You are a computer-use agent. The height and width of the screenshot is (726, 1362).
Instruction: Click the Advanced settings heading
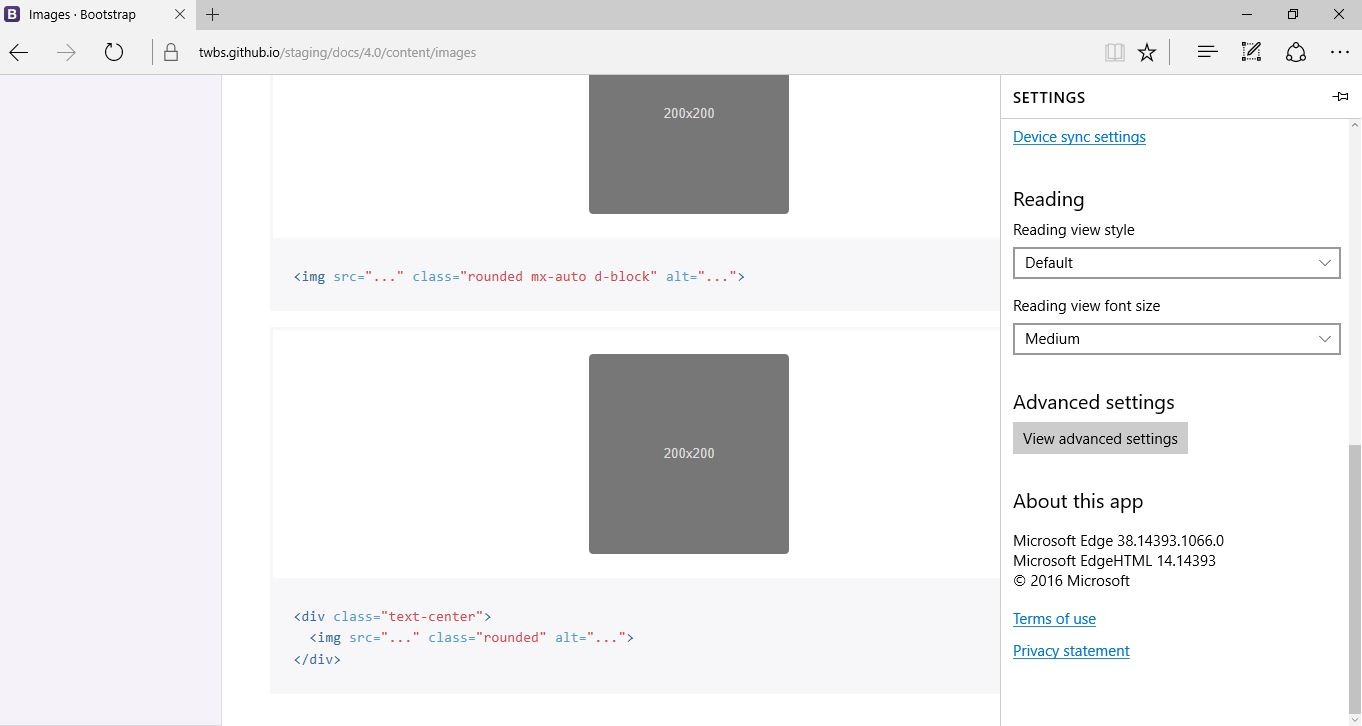pyautogui.click(x=1094, y=402)
